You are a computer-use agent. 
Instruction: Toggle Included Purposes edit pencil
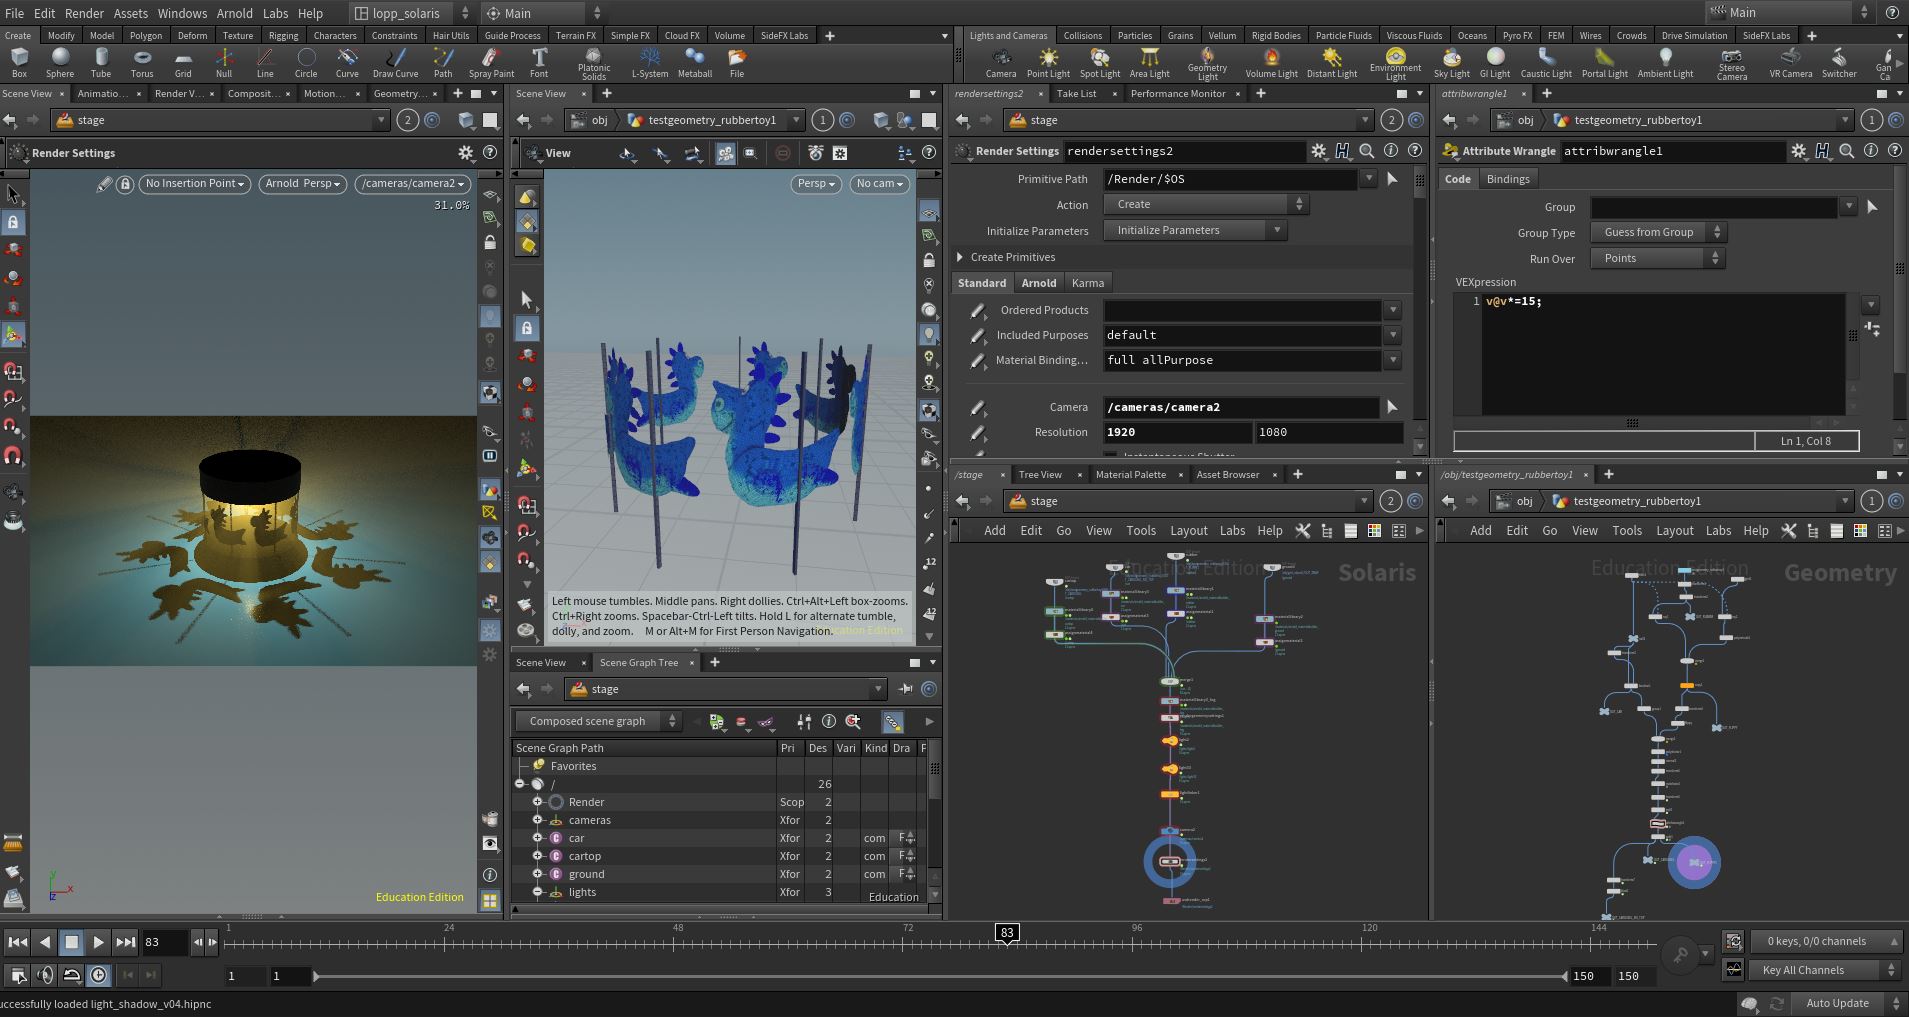978,336
